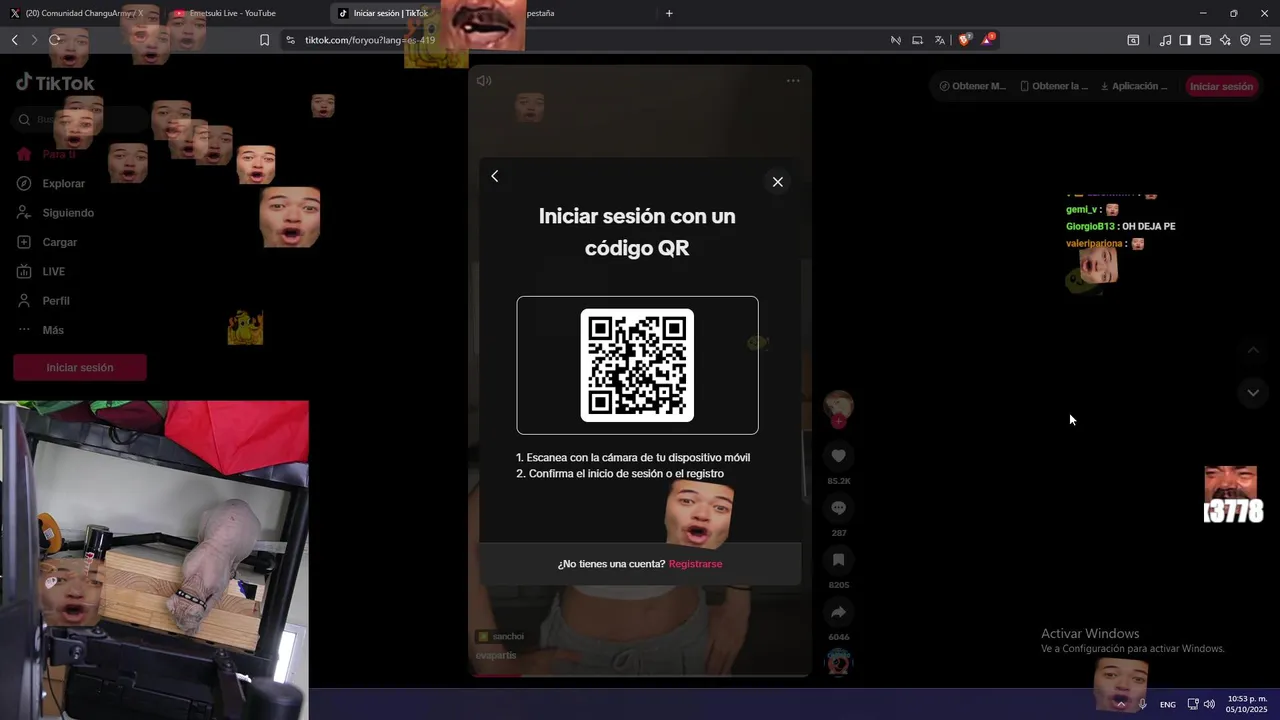Screen dimensions: 1280x720
Task: Go back in the login dialog
Action: [x=495, y=176]
